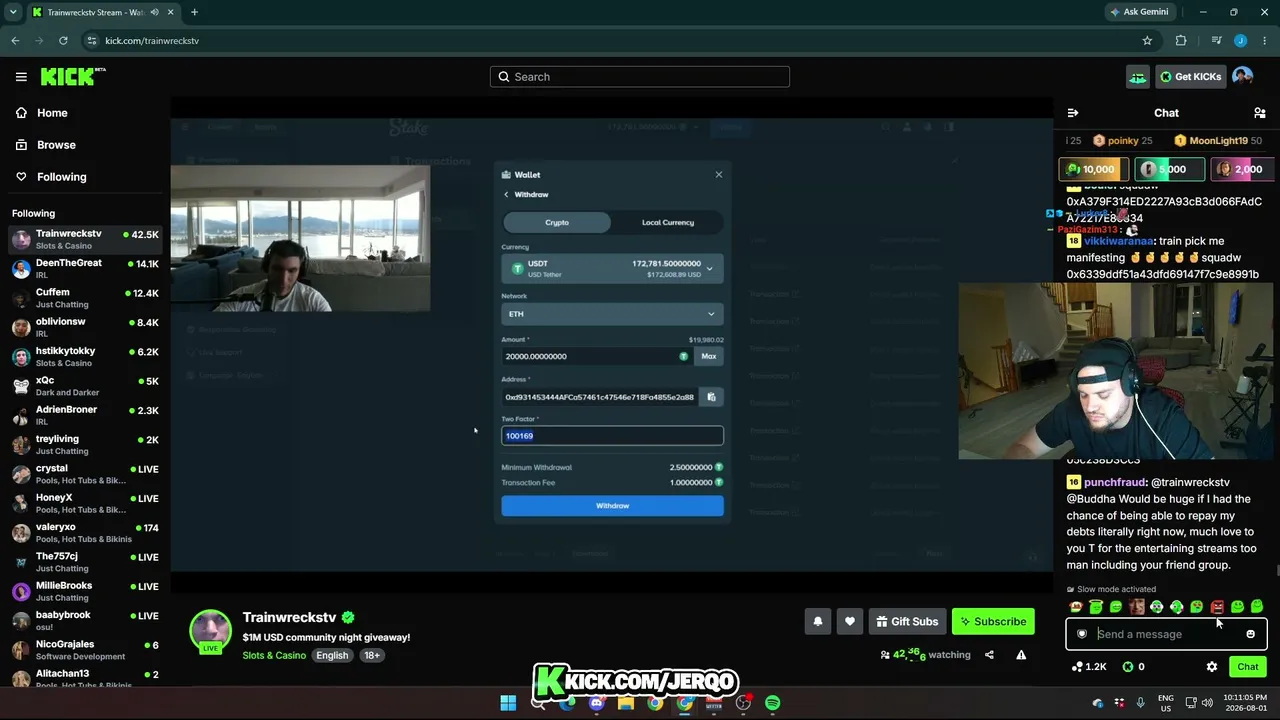
Task: Report the stream via warning icon
Action: [1021, 655]
